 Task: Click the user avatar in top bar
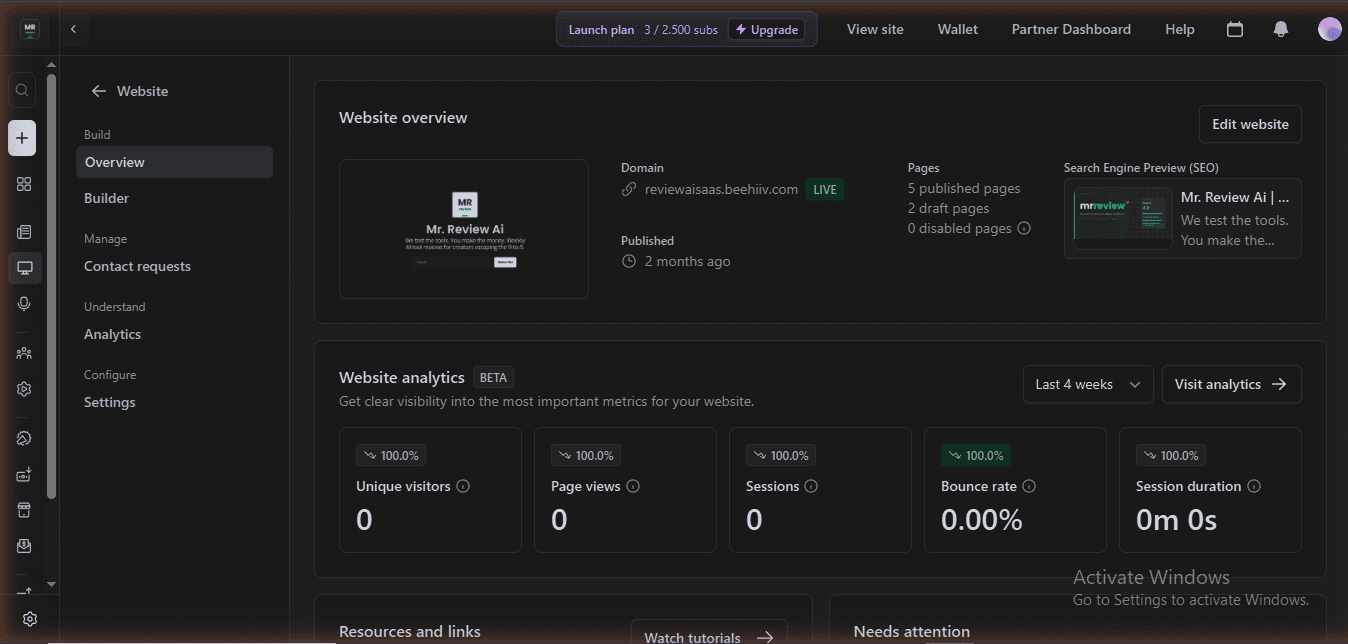[x=1329, y=29]
